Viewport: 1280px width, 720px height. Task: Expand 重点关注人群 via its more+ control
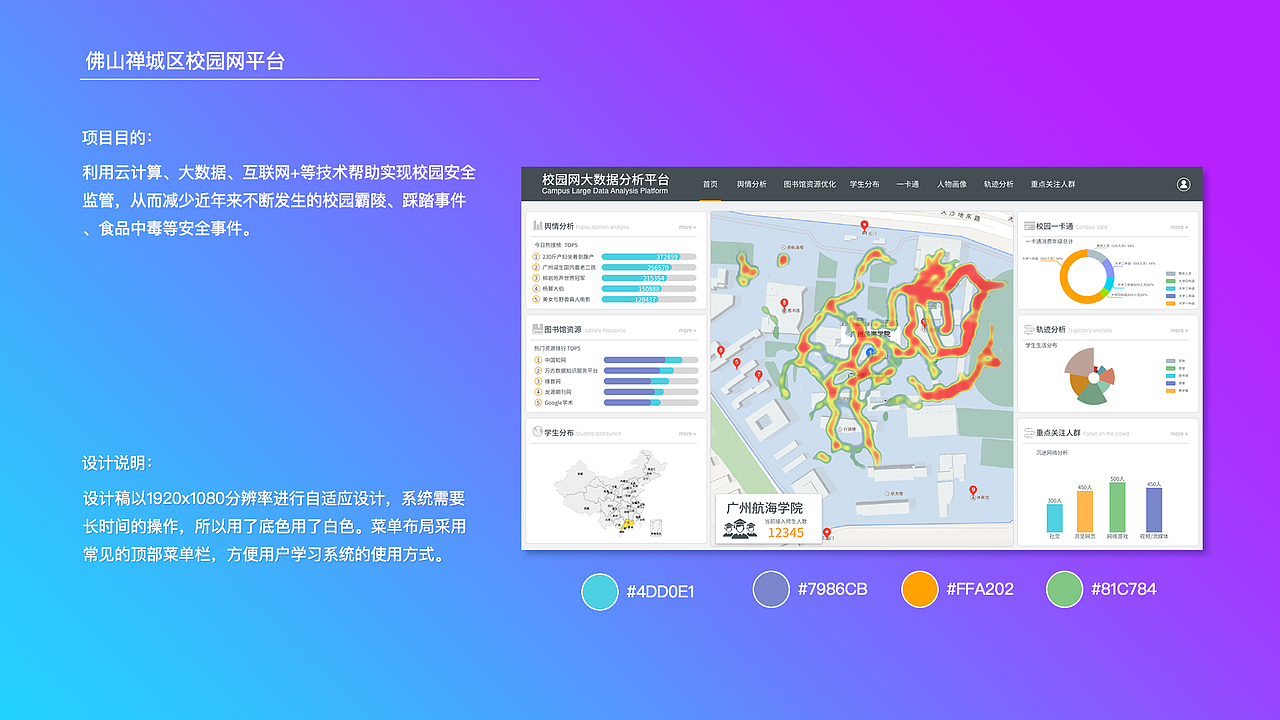tap(1180, 433)
